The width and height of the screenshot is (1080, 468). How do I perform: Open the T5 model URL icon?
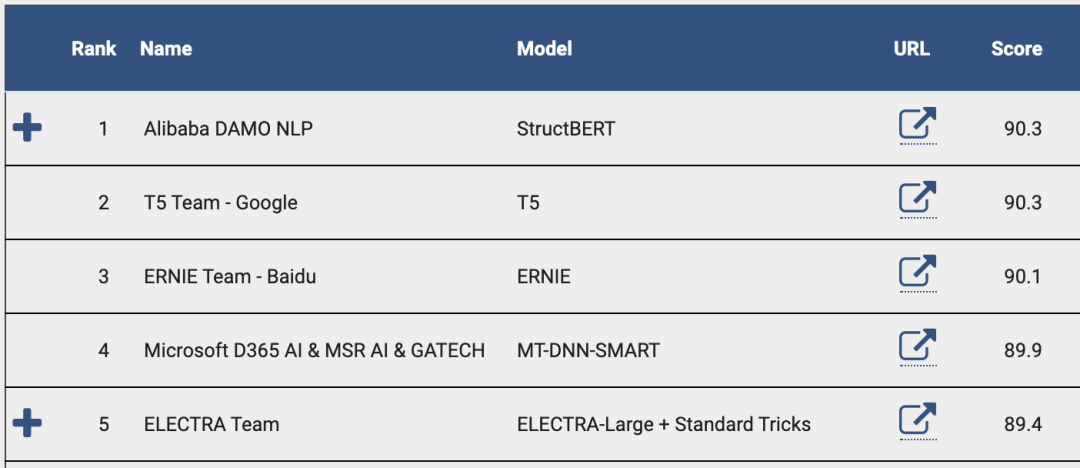click(x=918, y=199)
